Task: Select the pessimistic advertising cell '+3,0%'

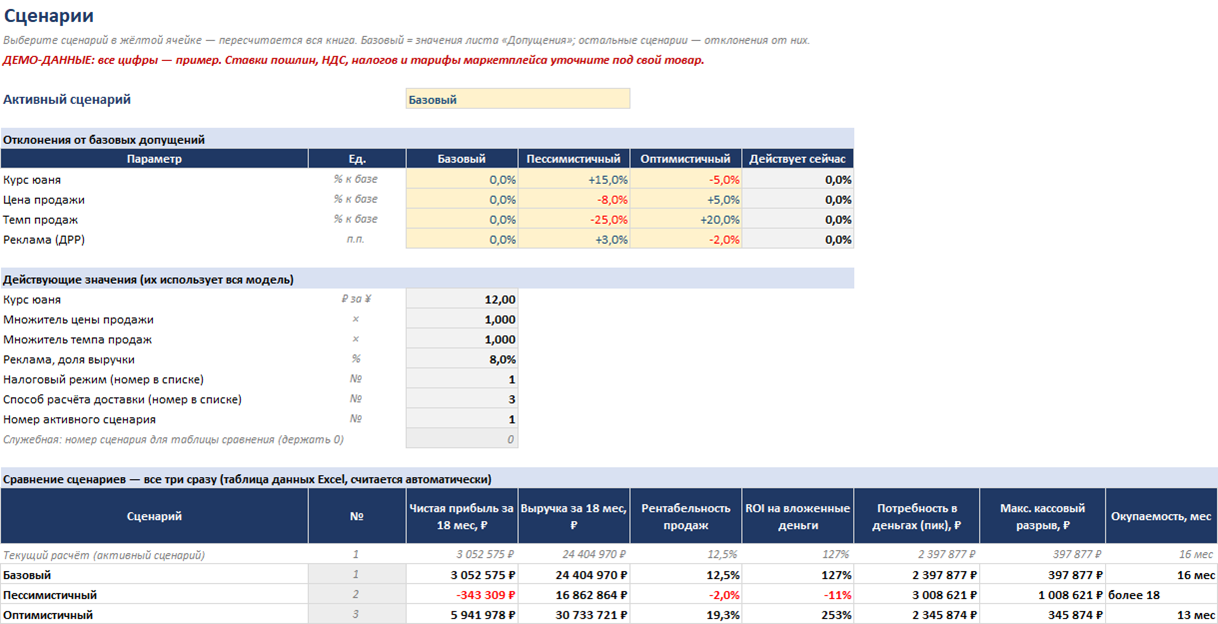Action: tap(574, 240)
